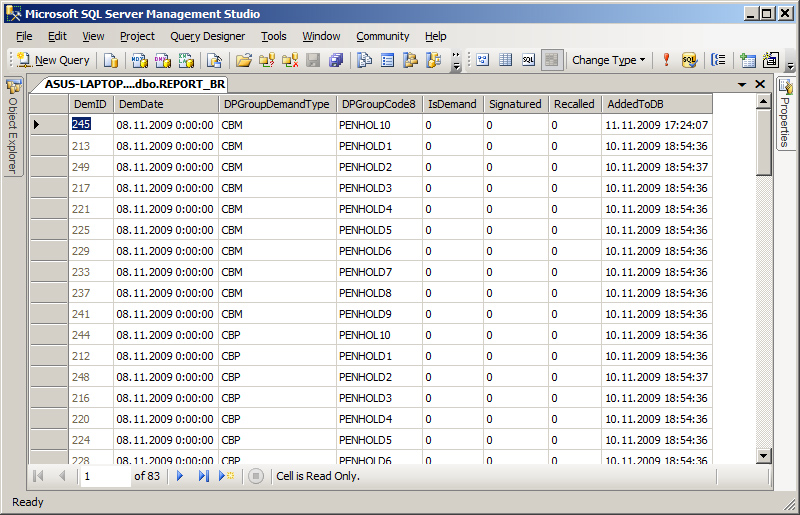Open the Query Designer menu

tap(207, 36)
